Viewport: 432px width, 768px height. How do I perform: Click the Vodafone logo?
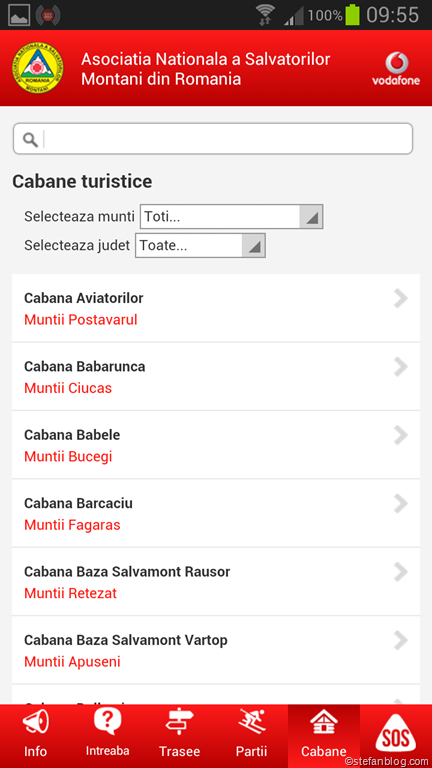coord(396,68)
